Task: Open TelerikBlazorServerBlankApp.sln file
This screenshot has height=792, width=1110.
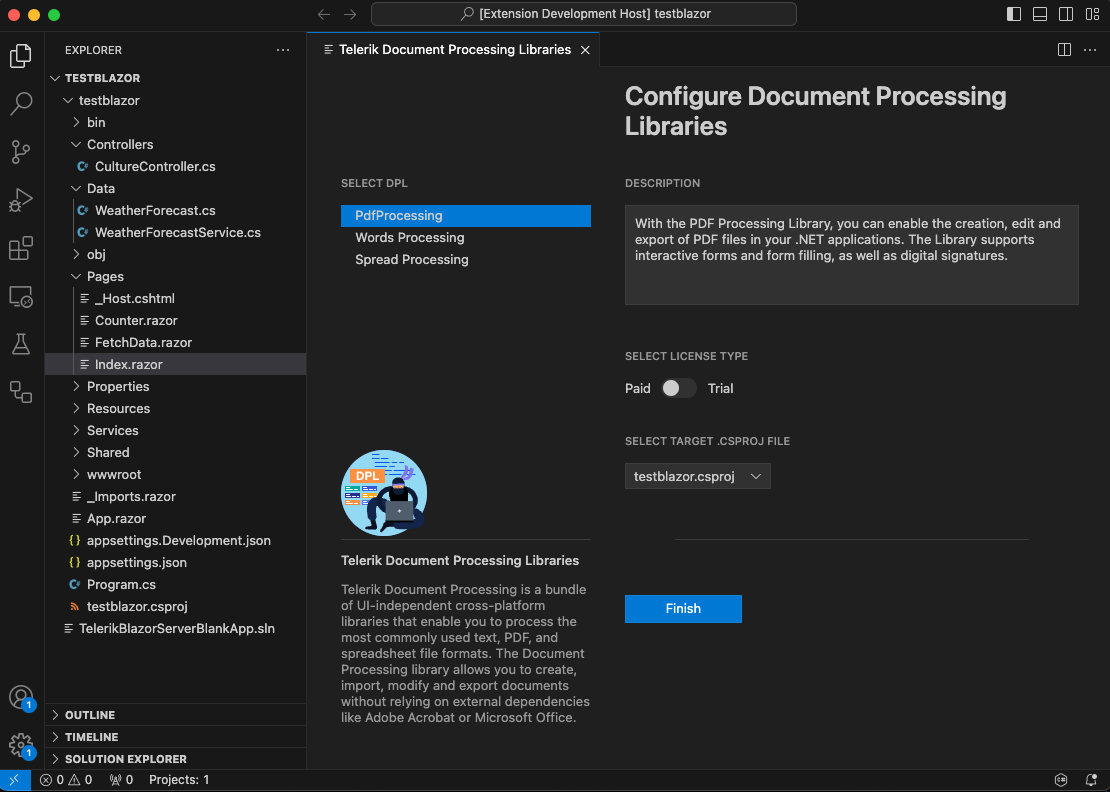Action: click(x=176, y=629)
